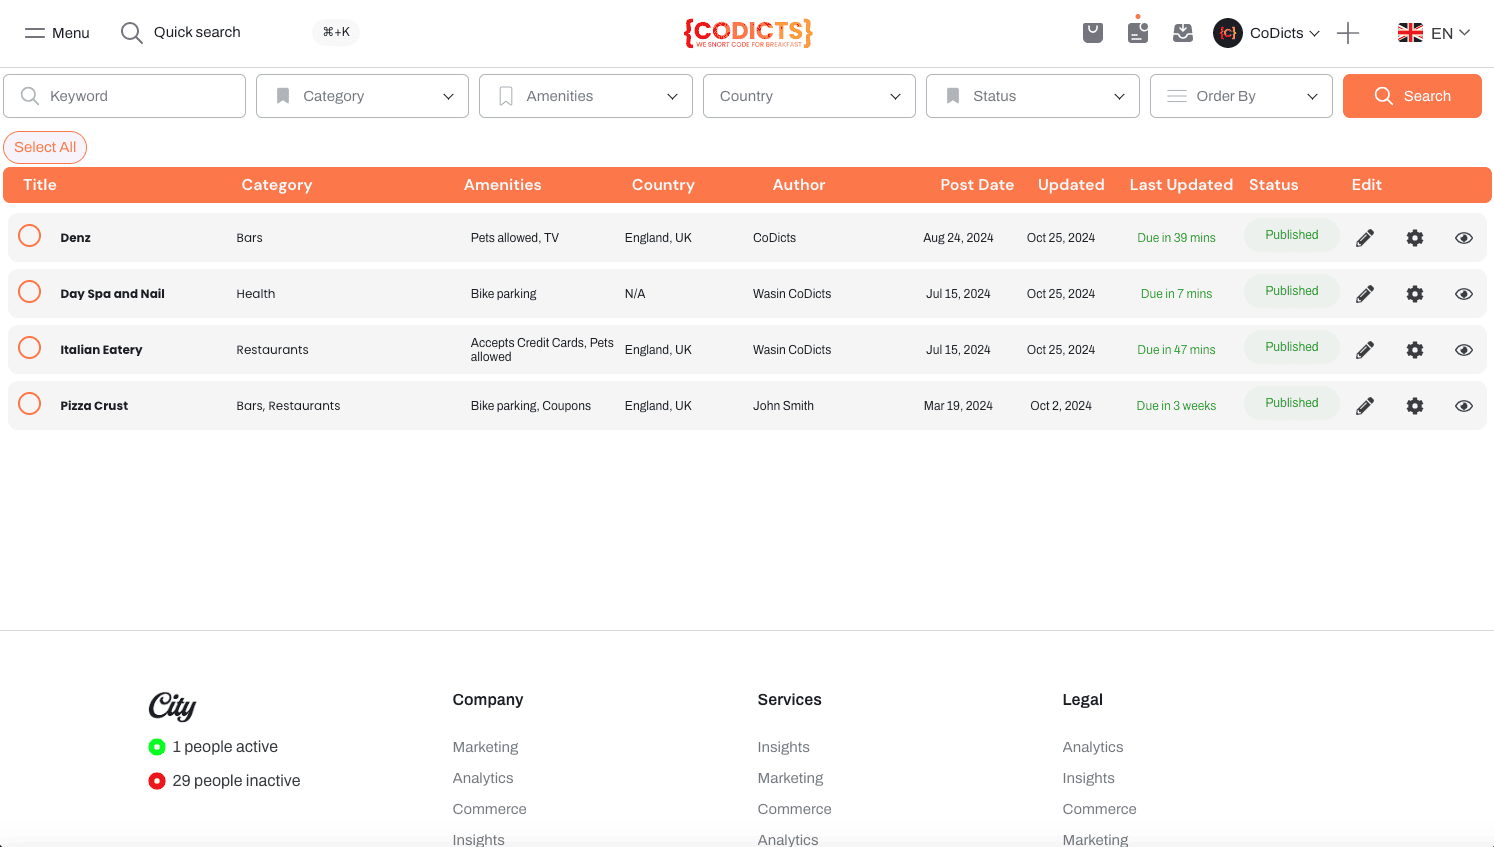1494x847 pixels.
Task: Open gear settings for Italian Eatery
Action: tap(1415, 350)
